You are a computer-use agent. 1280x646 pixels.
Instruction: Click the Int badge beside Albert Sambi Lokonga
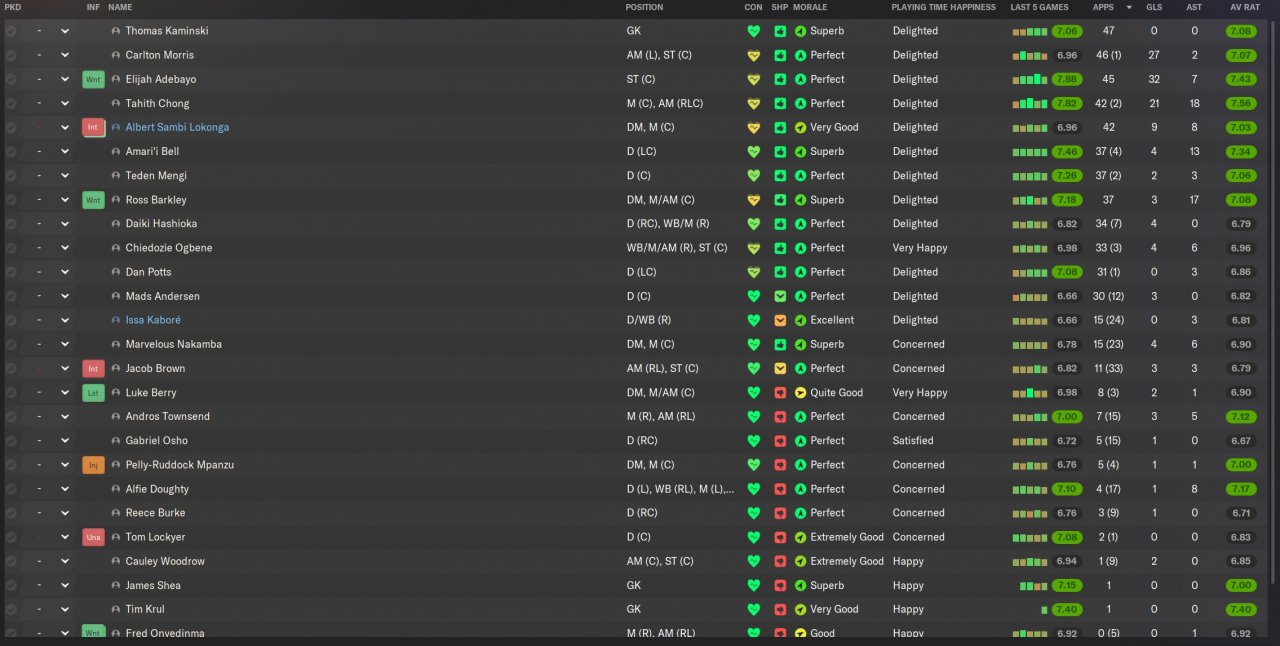[x=93, y=127]
